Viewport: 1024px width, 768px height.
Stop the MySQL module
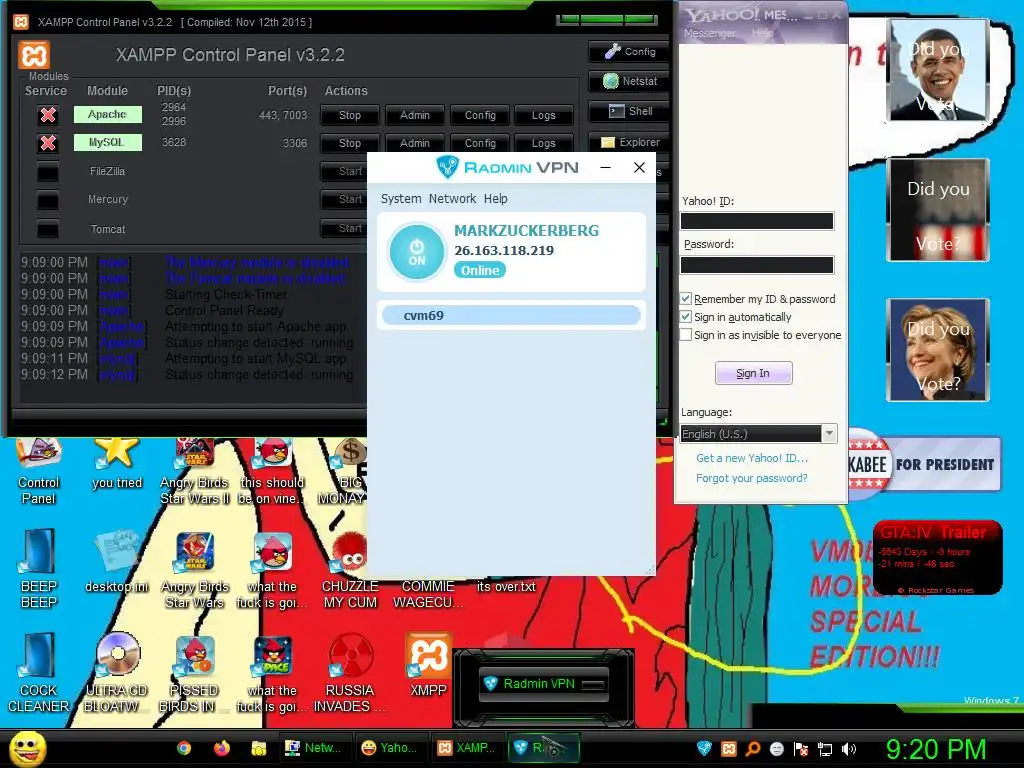(x=350, y=143)
